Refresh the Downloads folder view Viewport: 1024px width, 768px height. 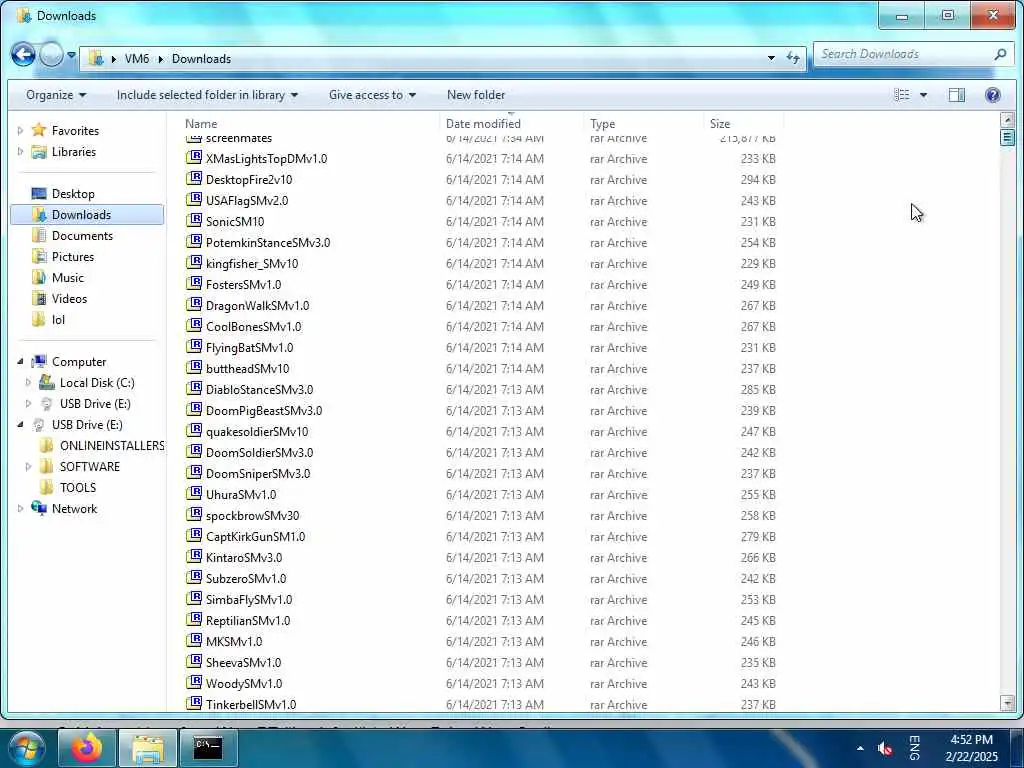(793, 58)
